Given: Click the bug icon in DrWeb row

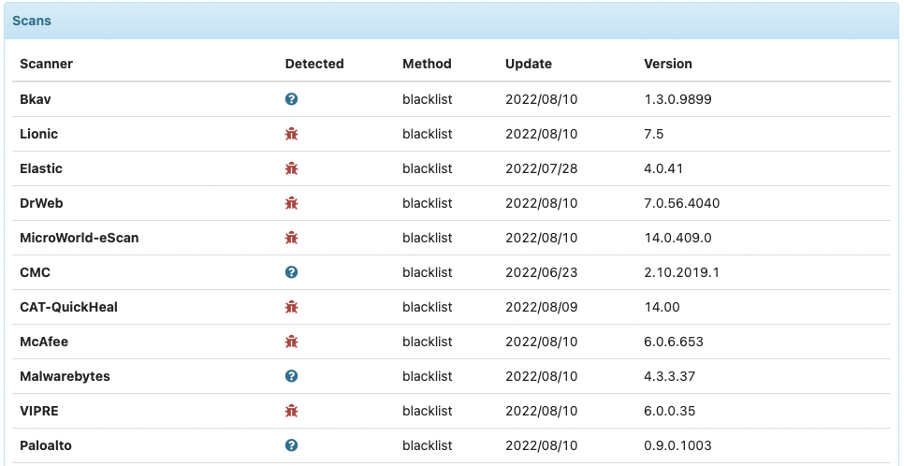Looking at the screenshot, I should (291, 203).
